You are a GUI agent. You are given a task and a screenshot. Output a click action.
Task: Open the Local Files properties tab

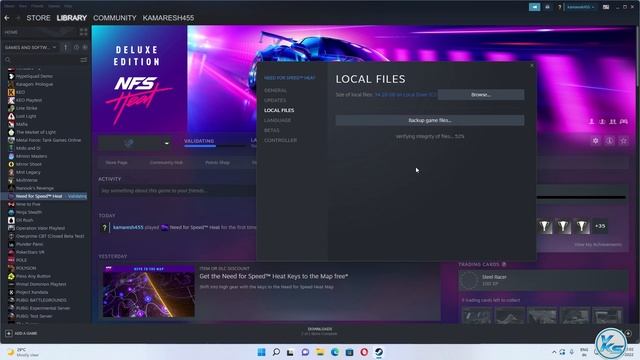click(x=279, y=110)
